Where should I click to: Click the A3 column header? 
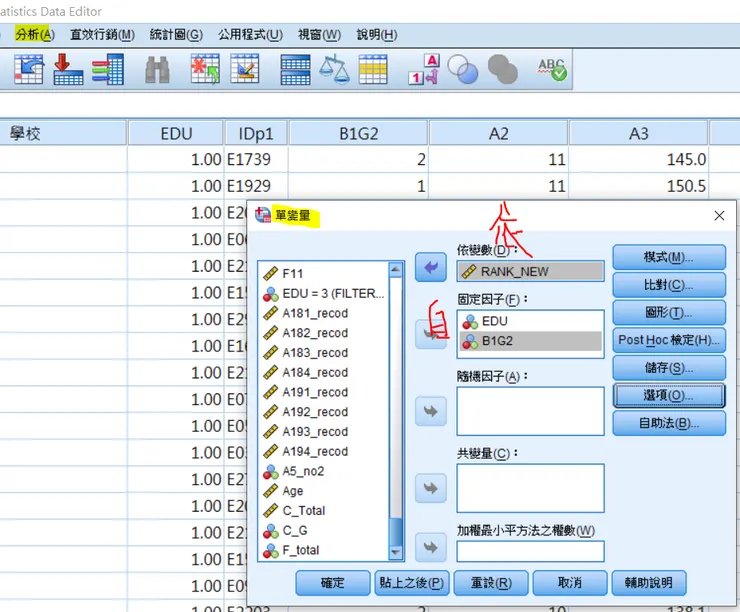pyautogui.click(x=639, y=134)
